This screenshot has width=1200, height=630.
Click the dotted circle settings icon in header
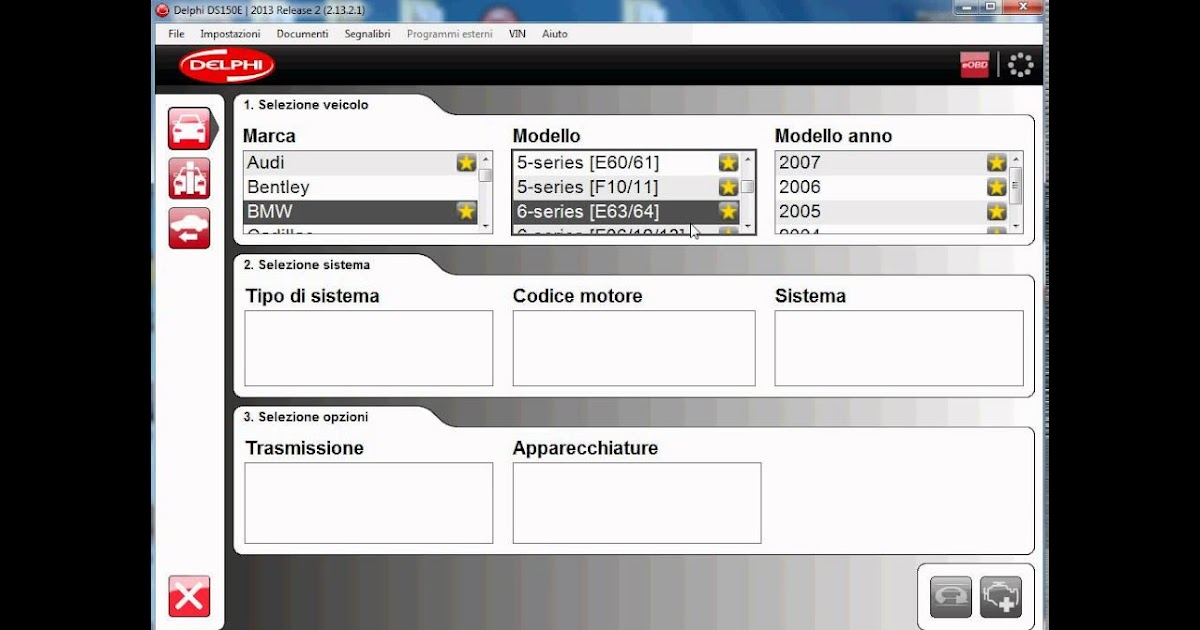pos(1020,65)
